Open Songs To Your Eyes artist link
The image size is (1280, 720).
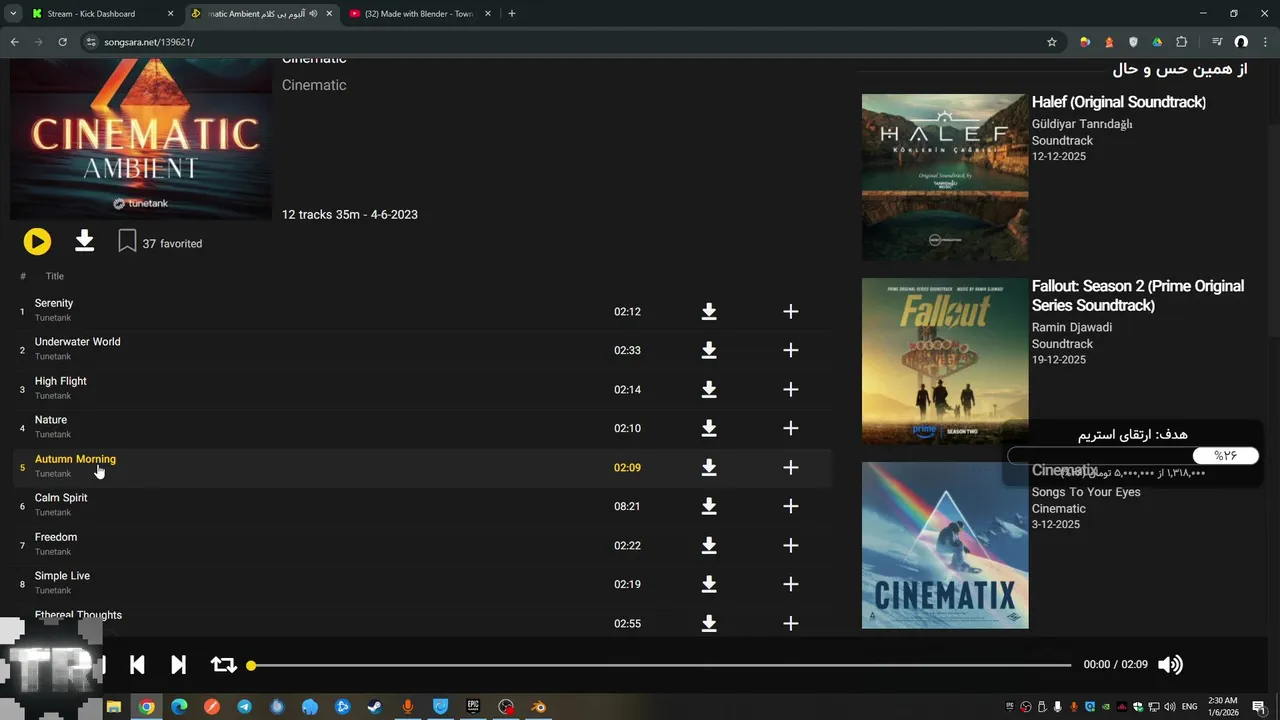(1086, 492)
